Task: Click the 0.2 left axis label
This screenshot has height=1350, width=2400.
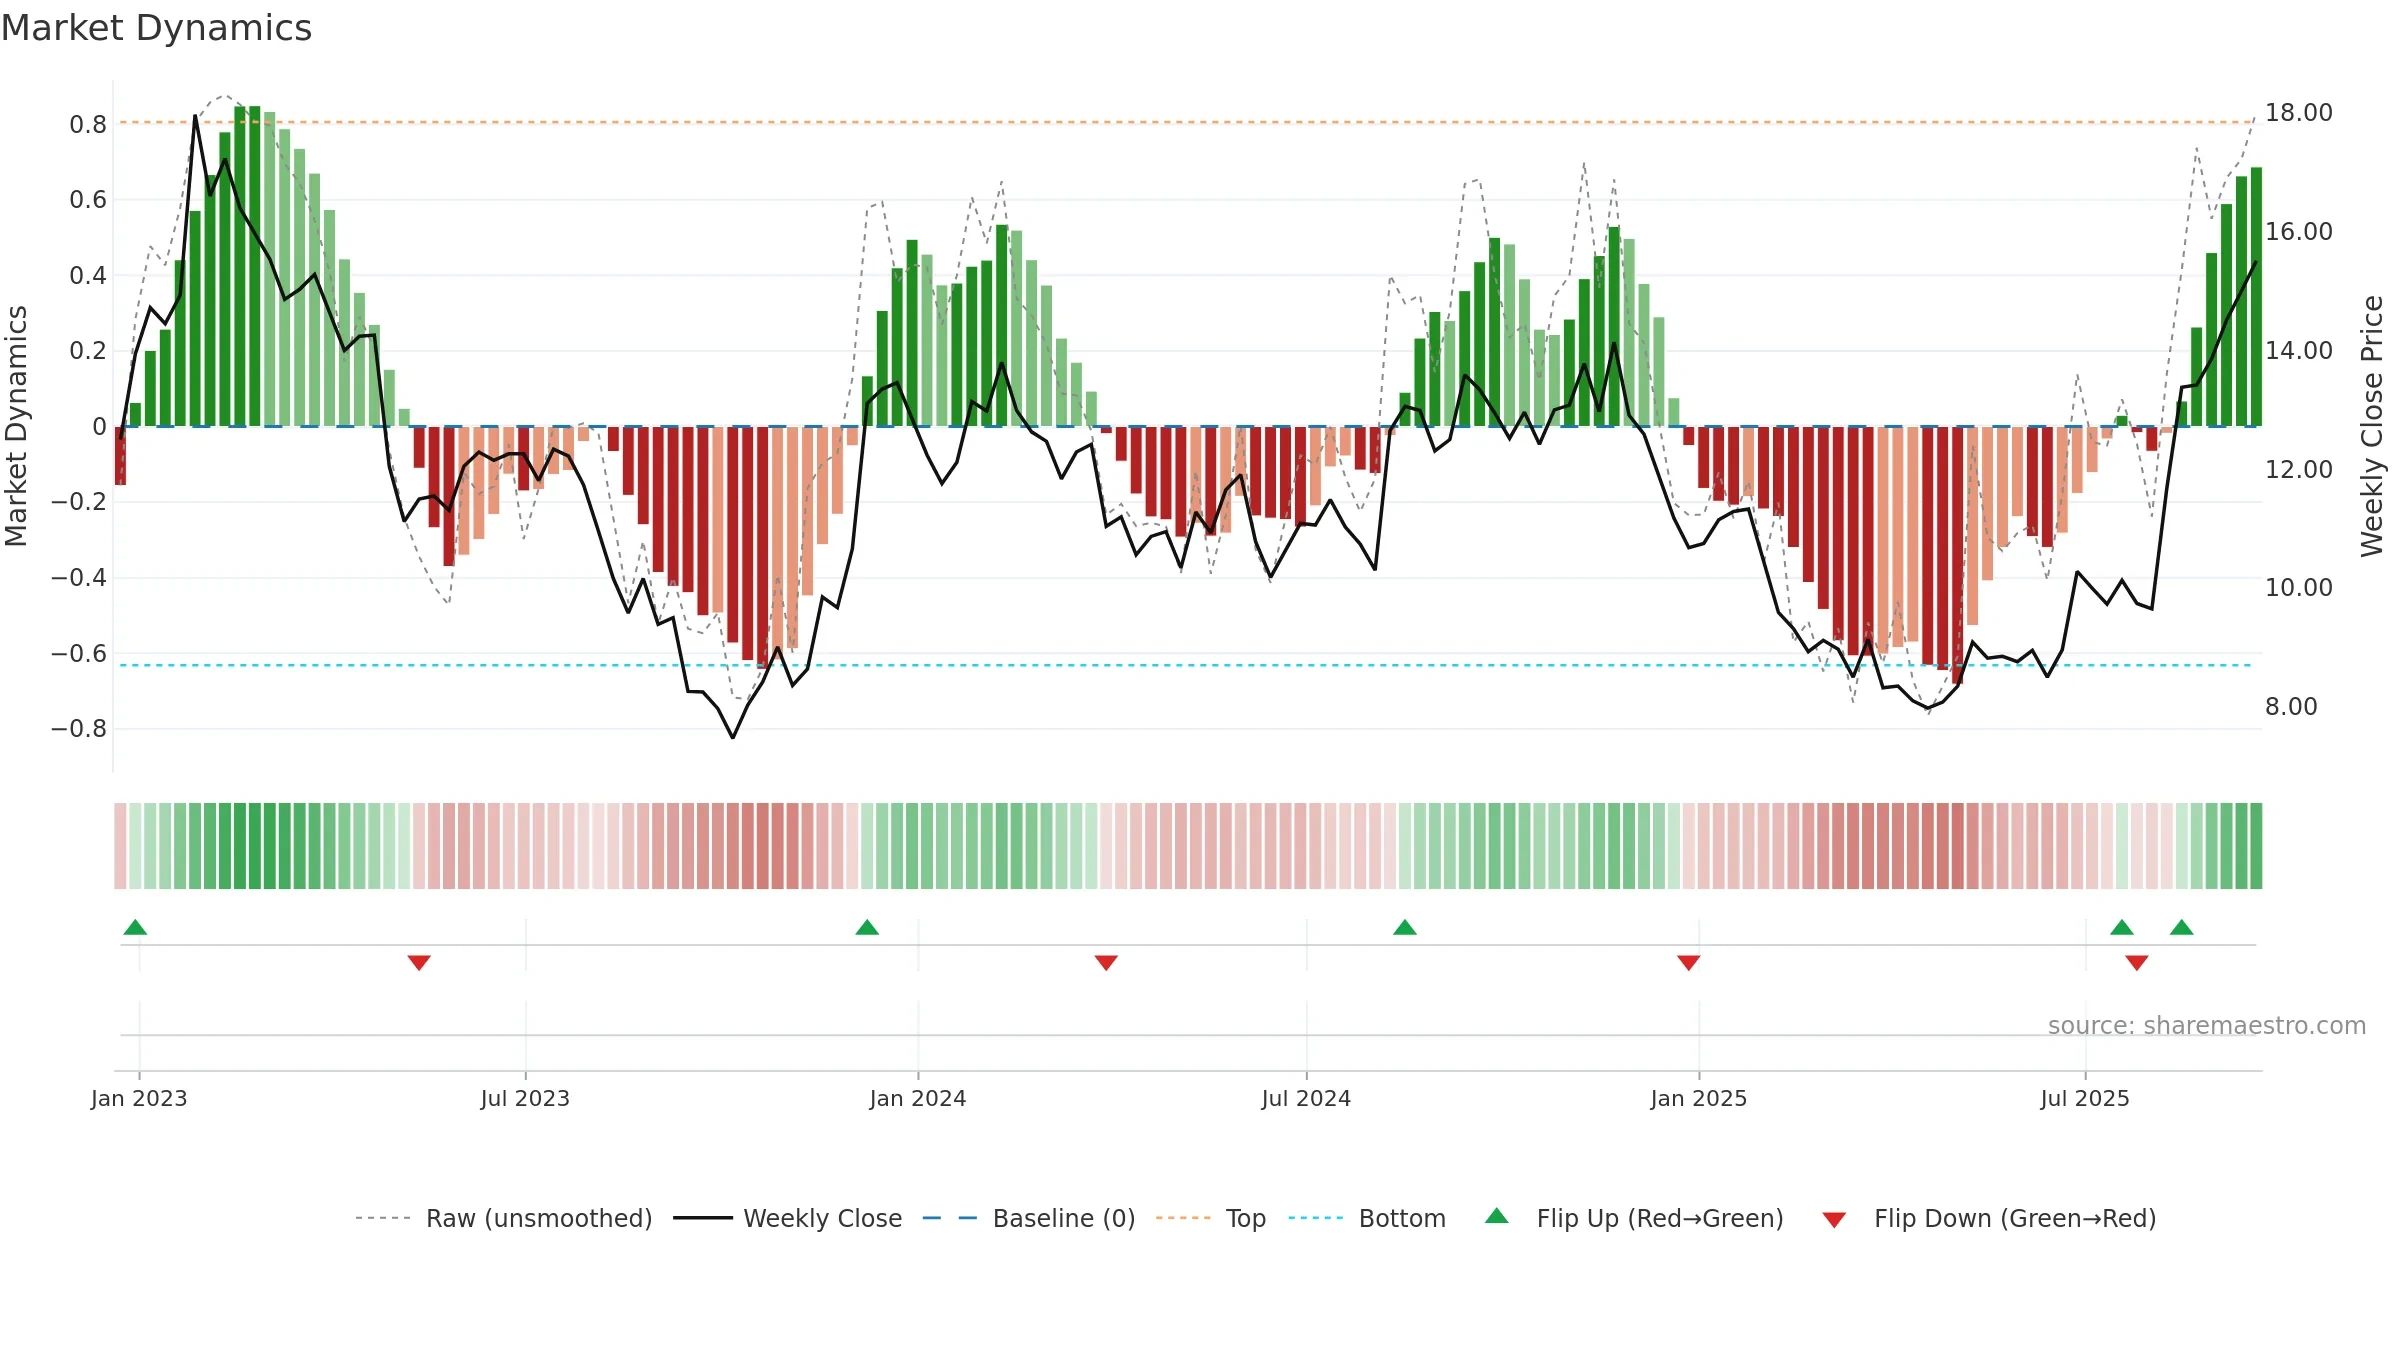Action: tap(88, 351)
